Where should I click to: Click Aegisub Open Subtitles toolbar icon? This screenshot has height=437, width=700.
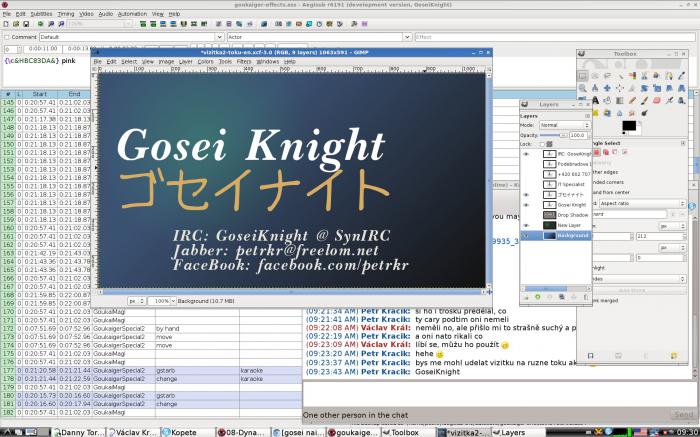[x=16, y=24]
